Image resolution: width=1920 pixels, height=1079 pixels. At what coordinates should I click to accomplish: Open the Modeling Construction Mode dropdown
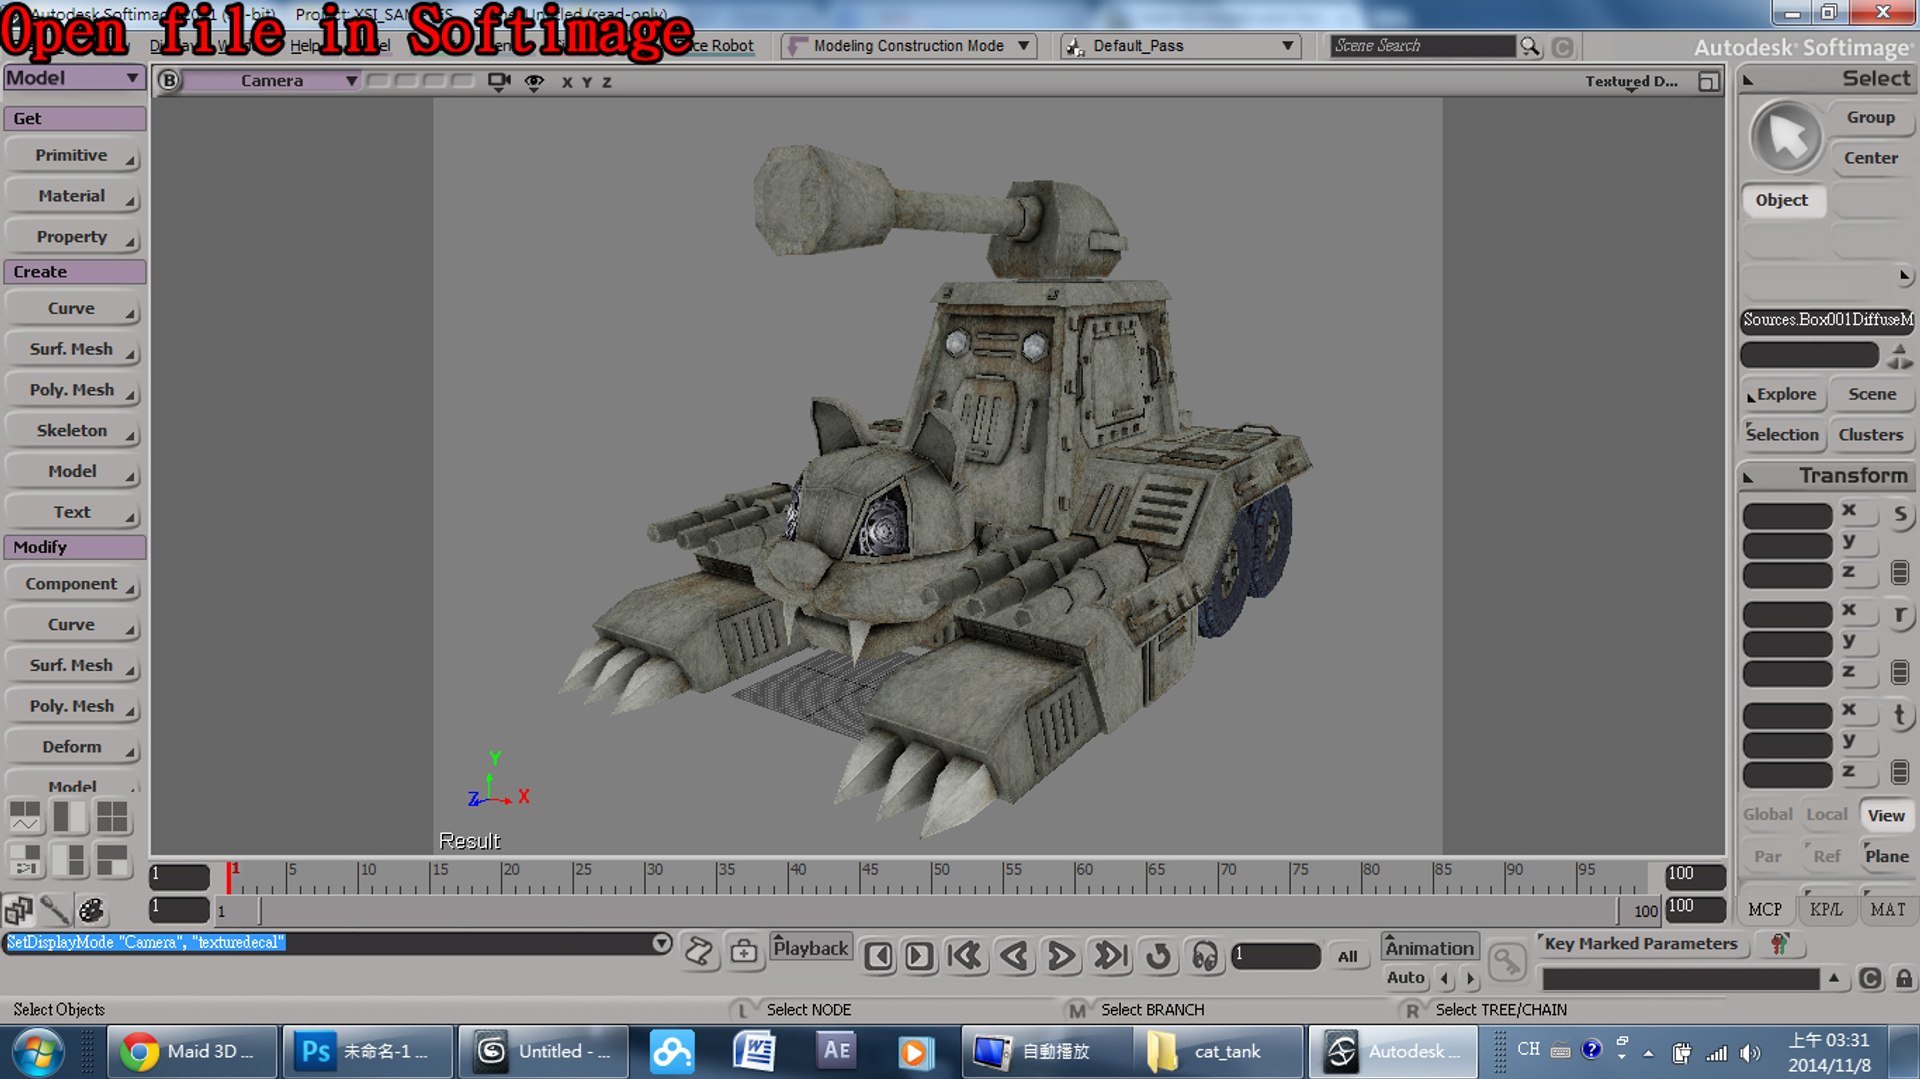pyautogui.click(x=908, y=46)
